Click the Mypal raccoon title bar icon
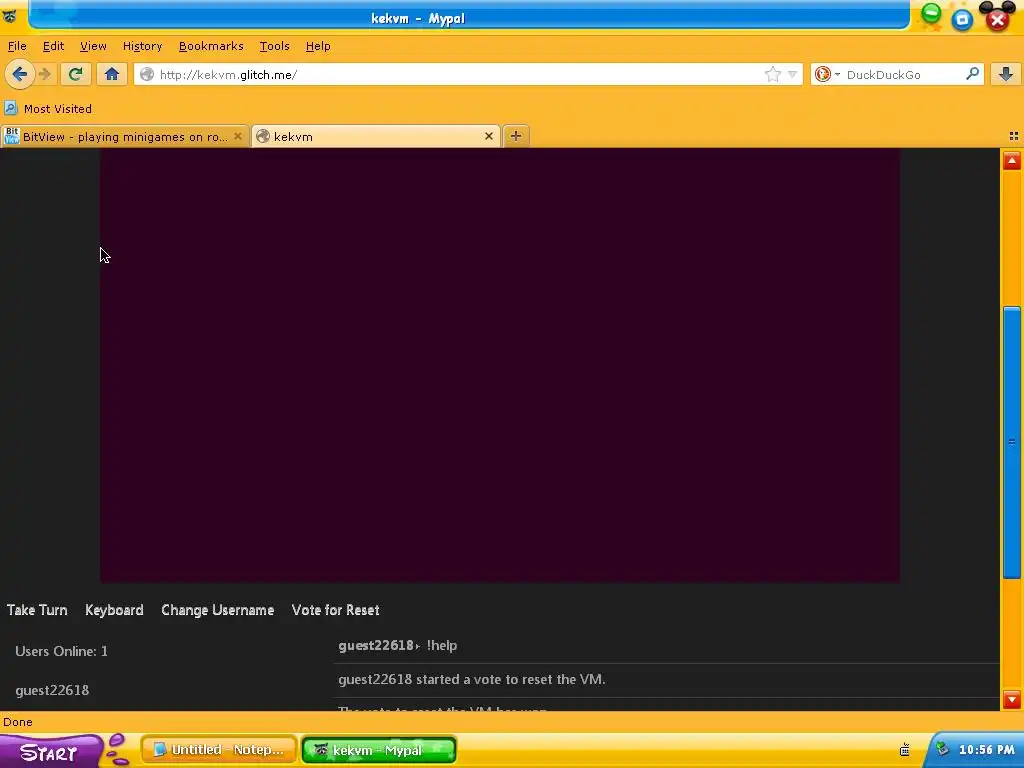 10,16
